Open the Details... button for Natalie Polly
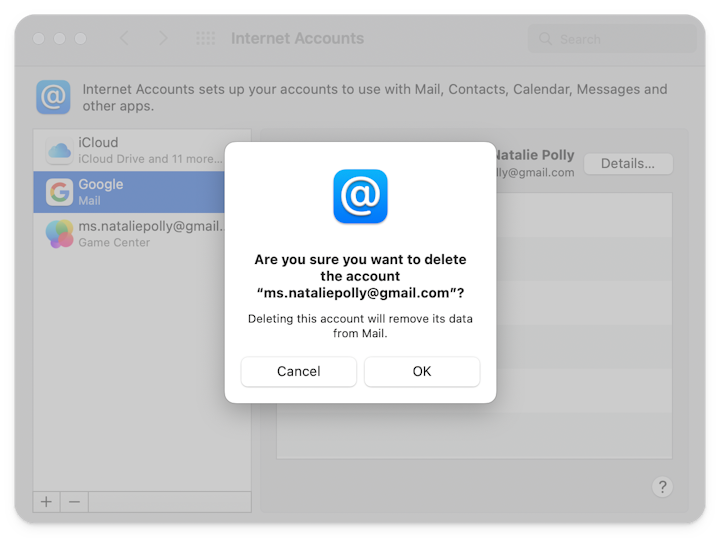The width and height of the screenshot is (720, 538). coord(628,163)
